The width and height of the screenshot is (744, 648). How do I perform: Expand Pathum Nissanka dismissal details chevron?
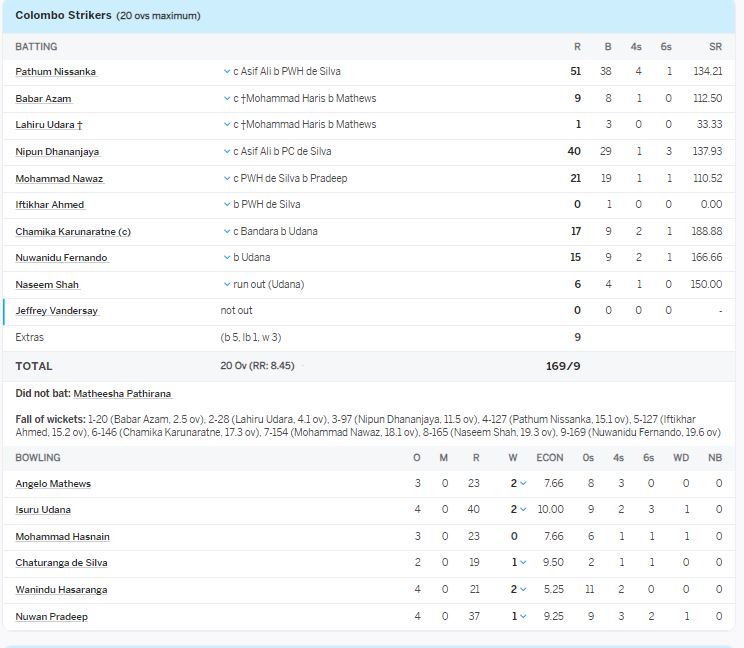(x=227, y=72)
